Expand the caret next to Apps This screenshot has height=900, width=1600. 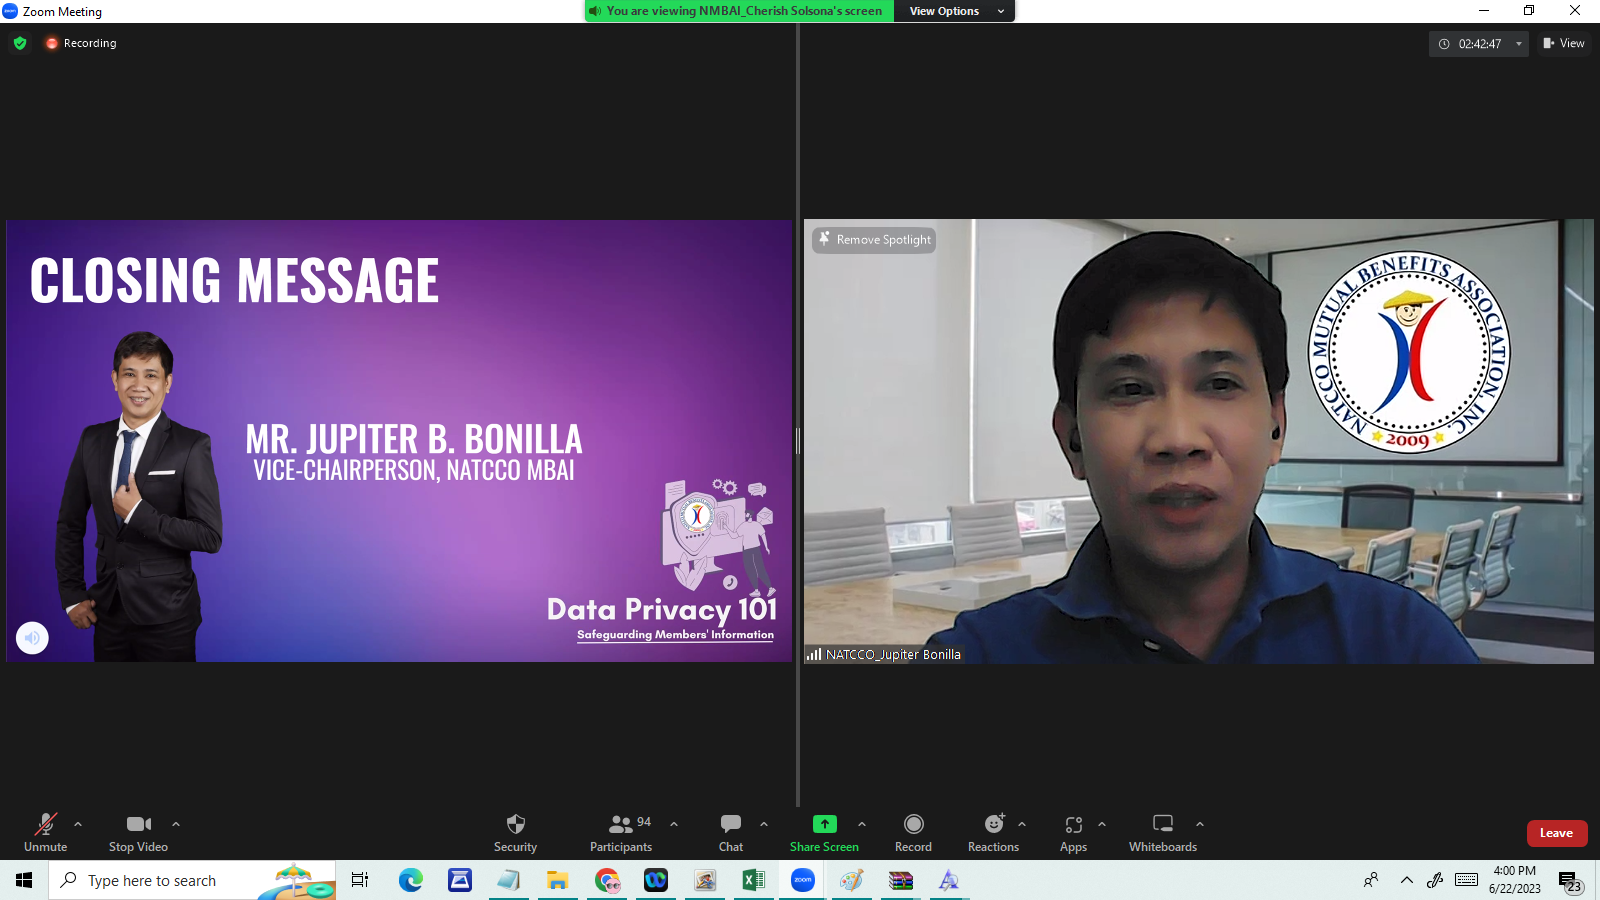click(x=1102, y=824)
